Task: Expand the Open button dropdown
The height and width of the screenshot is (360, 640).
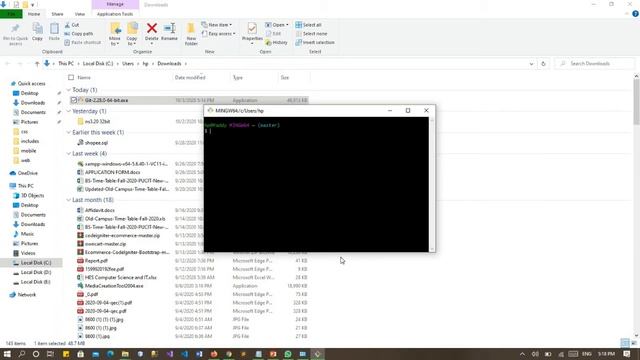Action: point(287,25)
